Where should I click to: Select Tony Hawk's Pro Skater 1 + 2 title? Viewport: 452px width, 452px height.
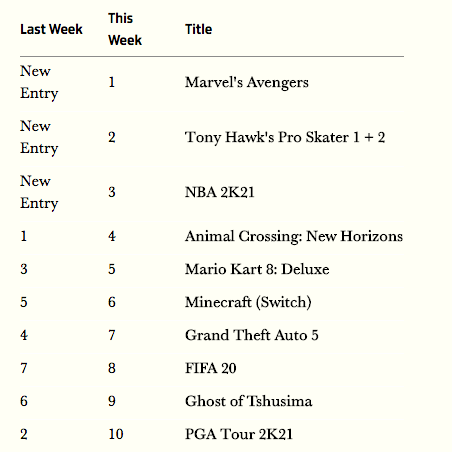pos(285,137)
